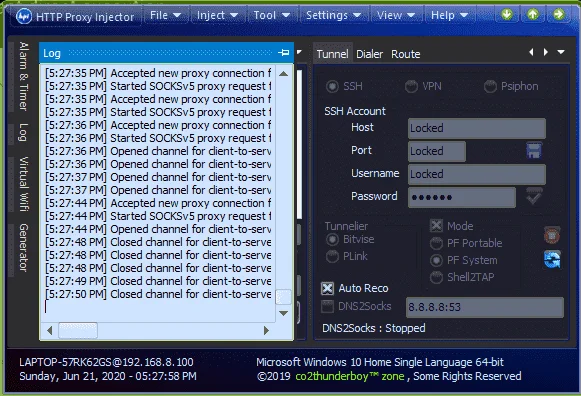Click the log scroll up arrow
581x396 pixels.
click(x=283, y=74)
